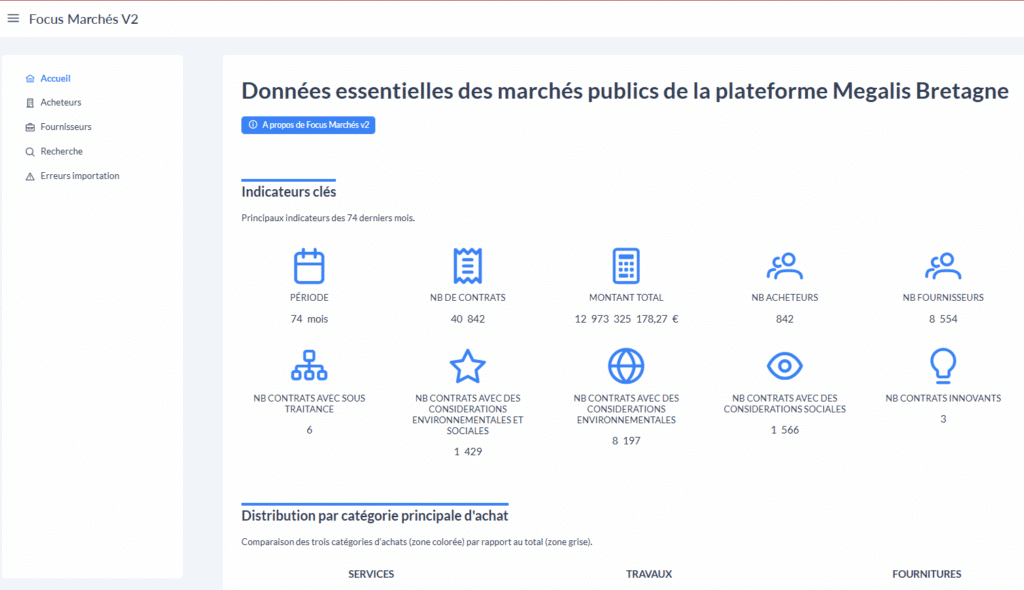This screenshot has width=1024, height=590.
Task: Click the receipt icon for Nb de contrats
Action: point(468,266)
